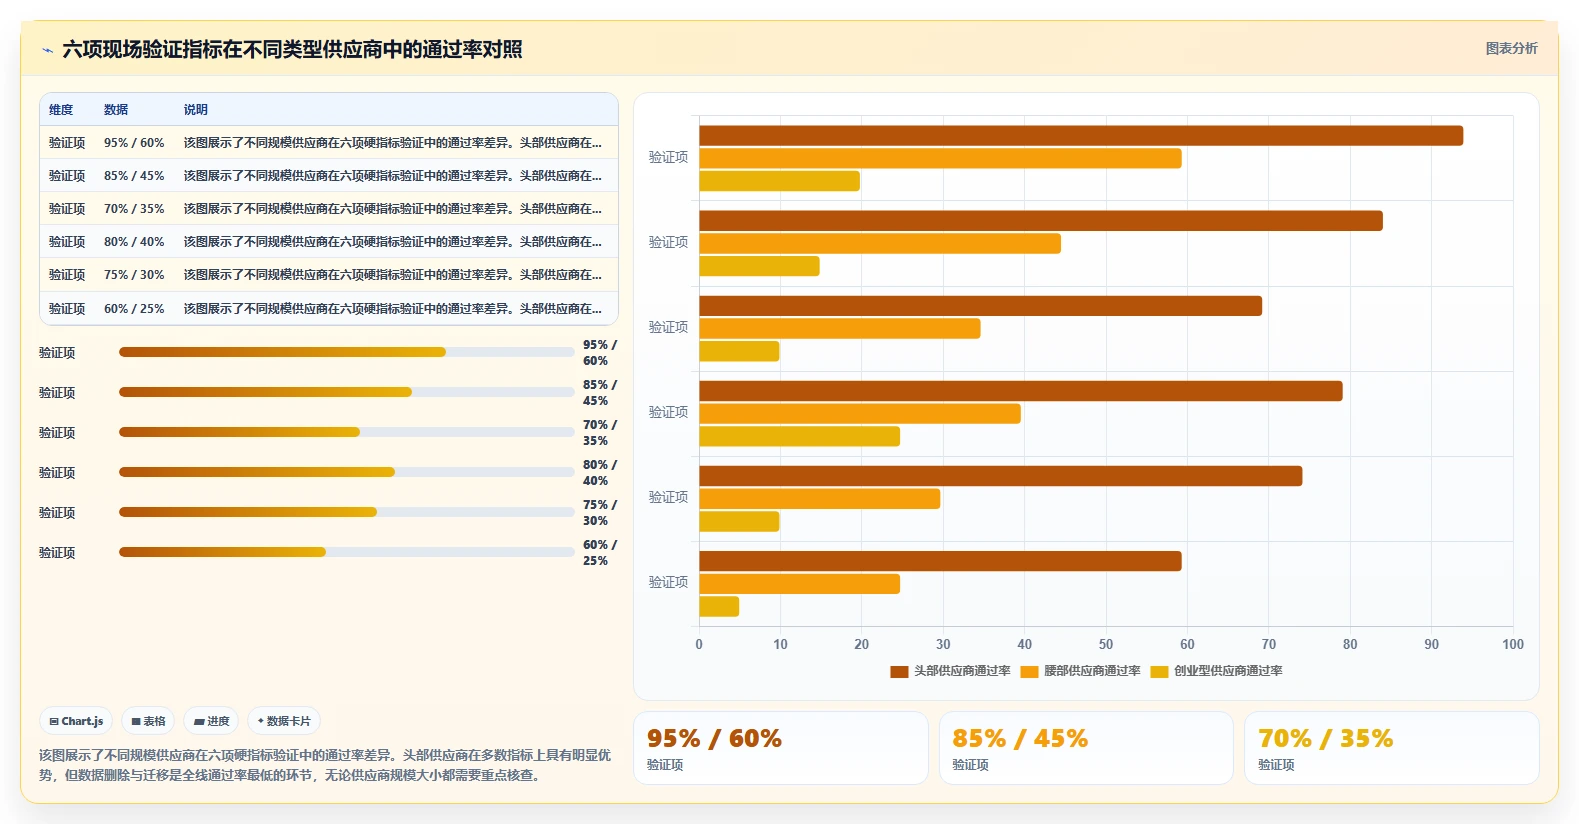Open the 95% / 60% data card

781,748
